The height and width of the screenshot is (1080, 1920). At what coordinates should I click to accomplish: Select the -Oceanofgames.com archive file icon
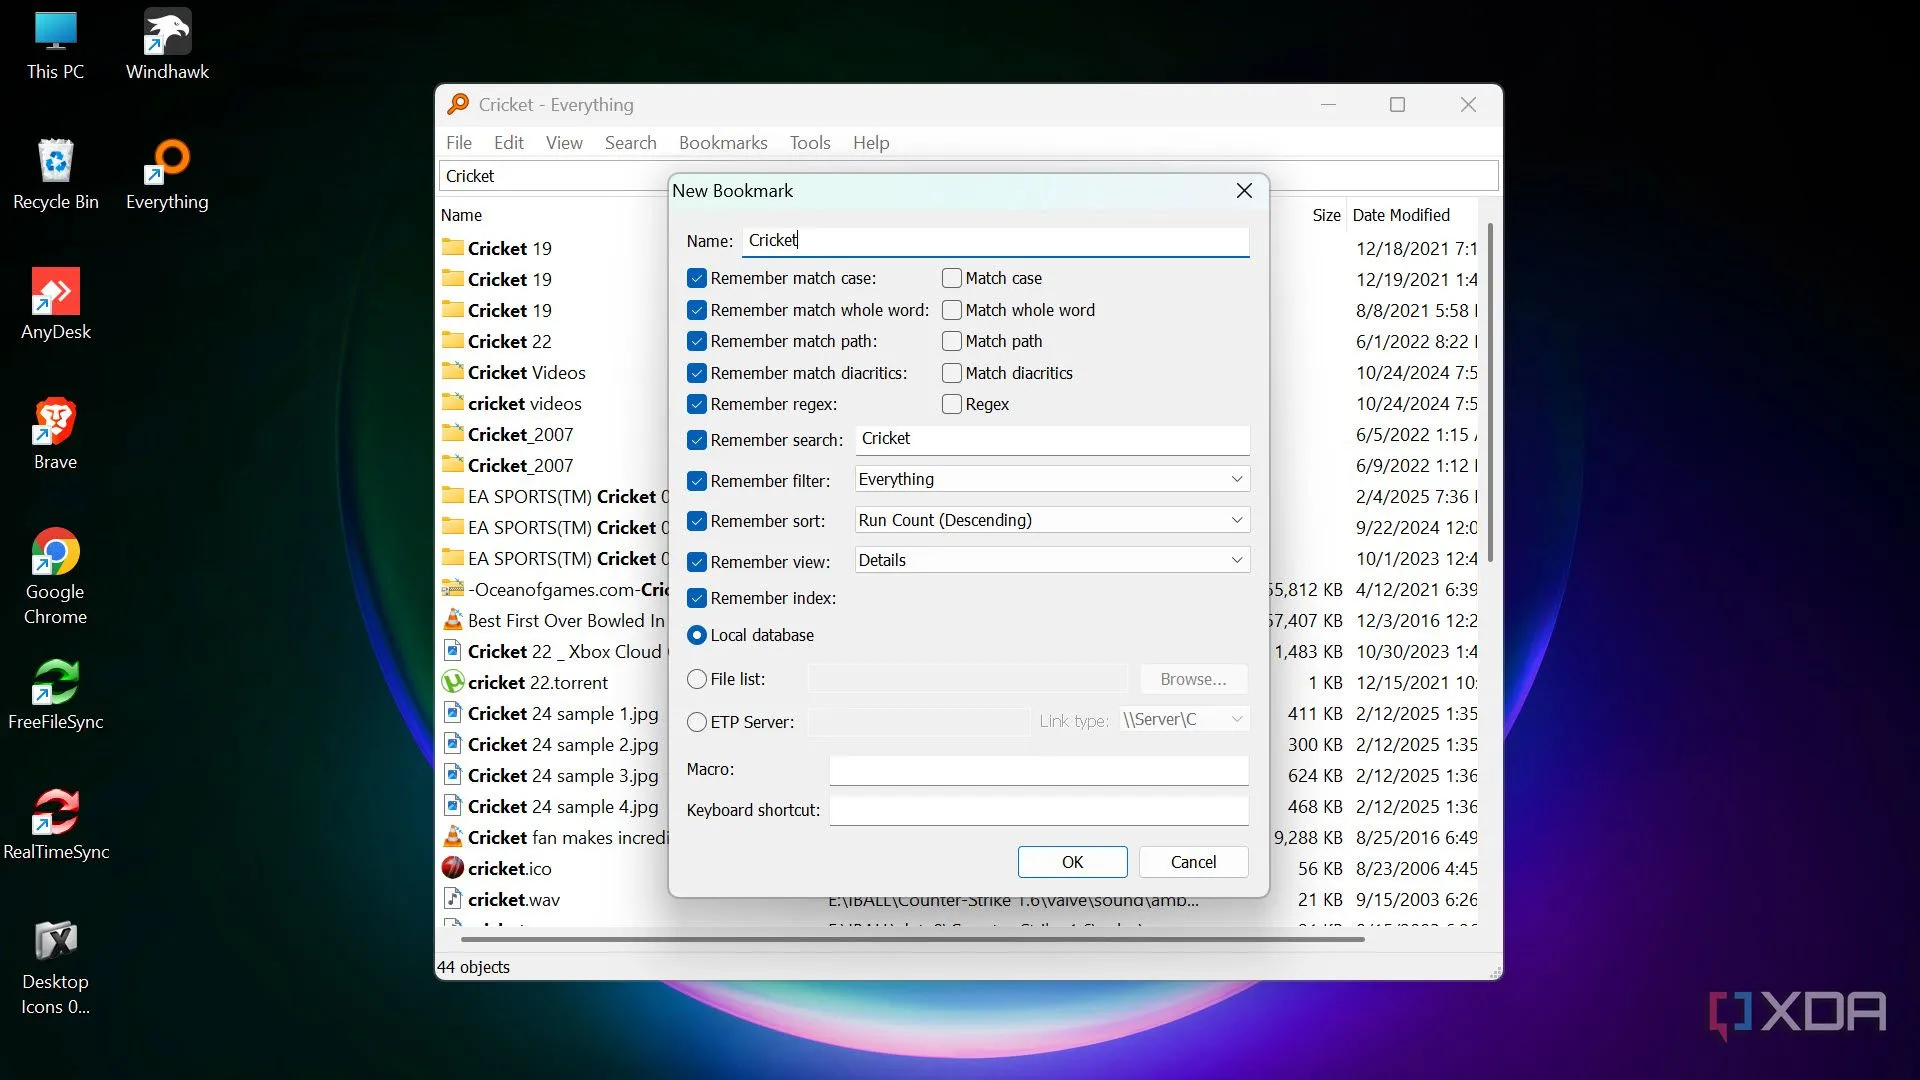click(x=453, y=588)
